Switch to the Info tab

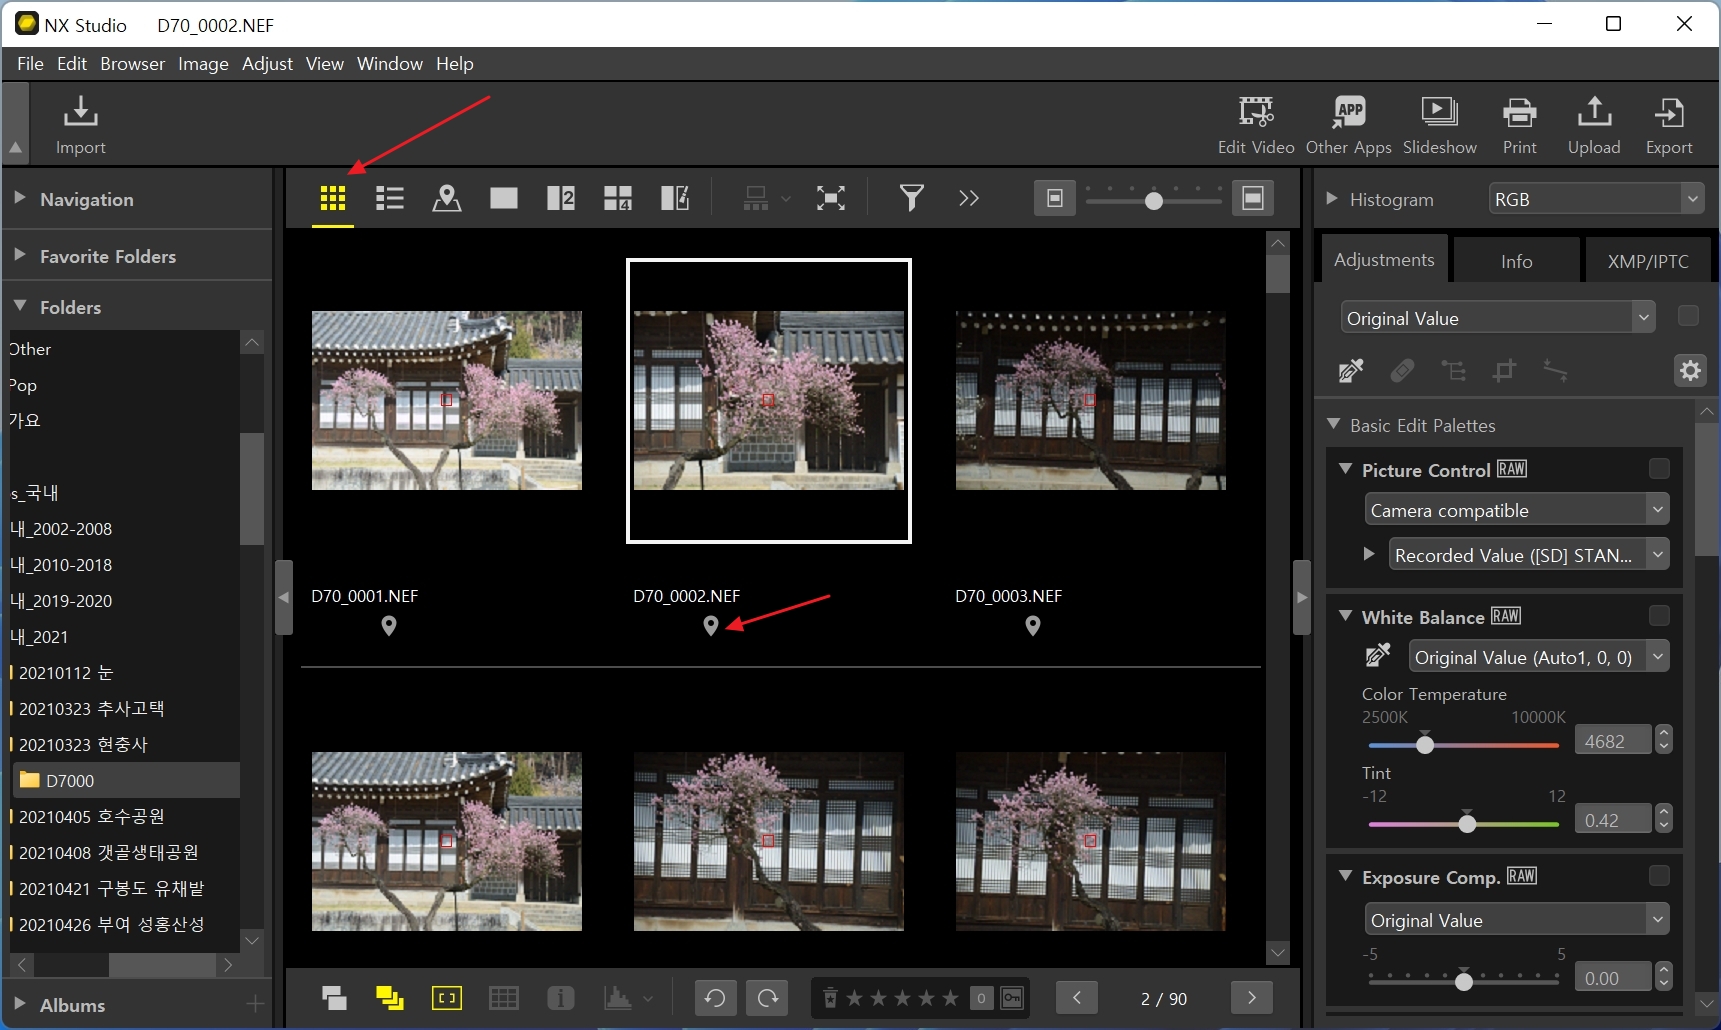(1516, 261)
